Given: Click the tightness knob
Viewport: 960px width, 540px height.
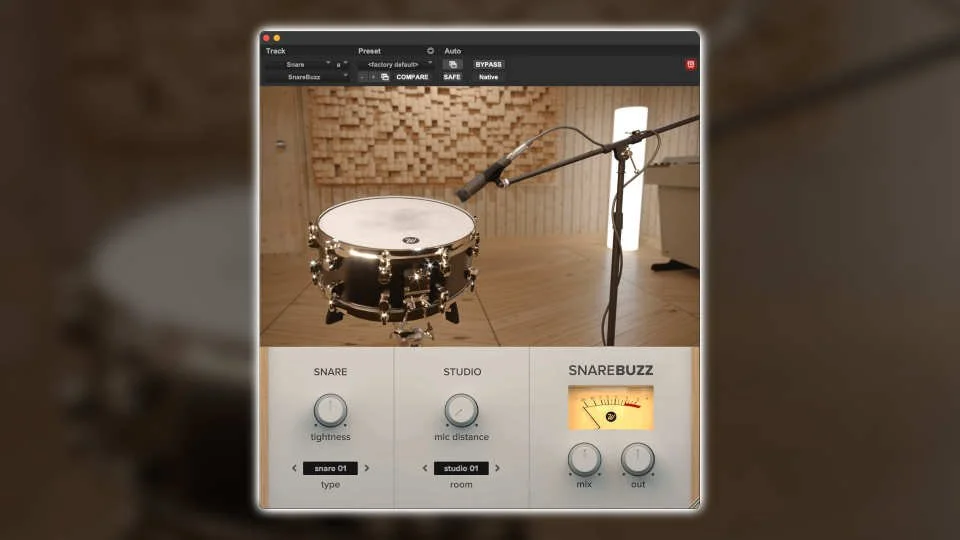Looking at the screenshot, I should click(330, 410).
